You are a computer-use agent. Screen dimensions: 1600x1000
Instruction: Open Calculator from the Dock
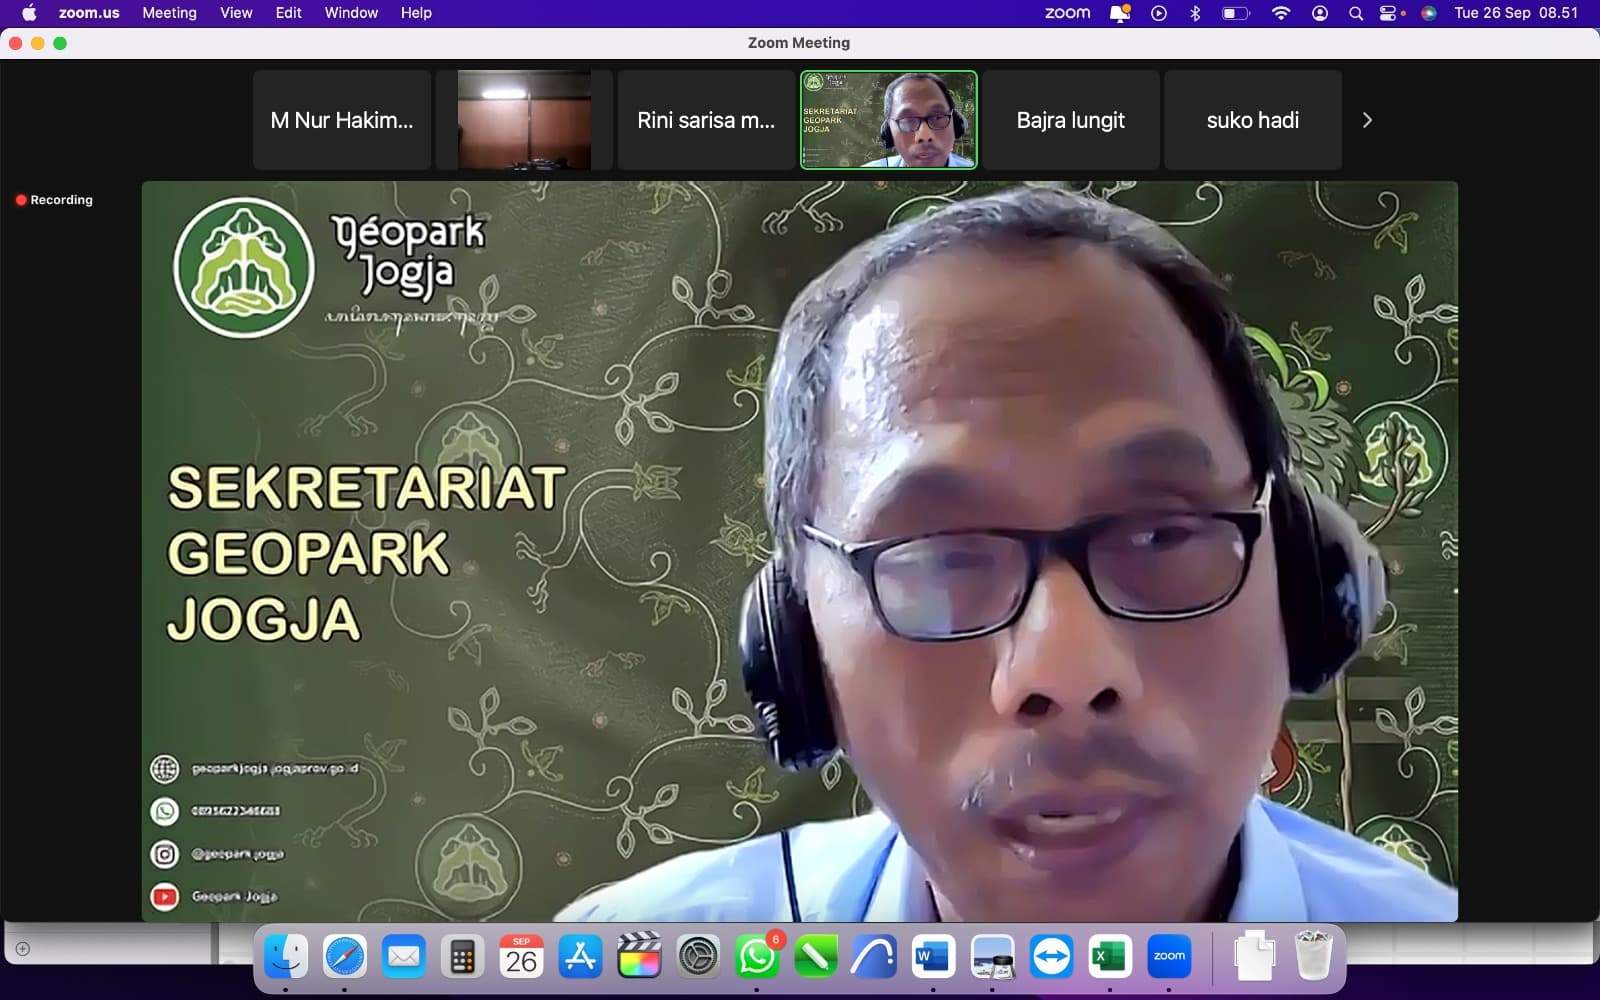(x=462, y=957)
